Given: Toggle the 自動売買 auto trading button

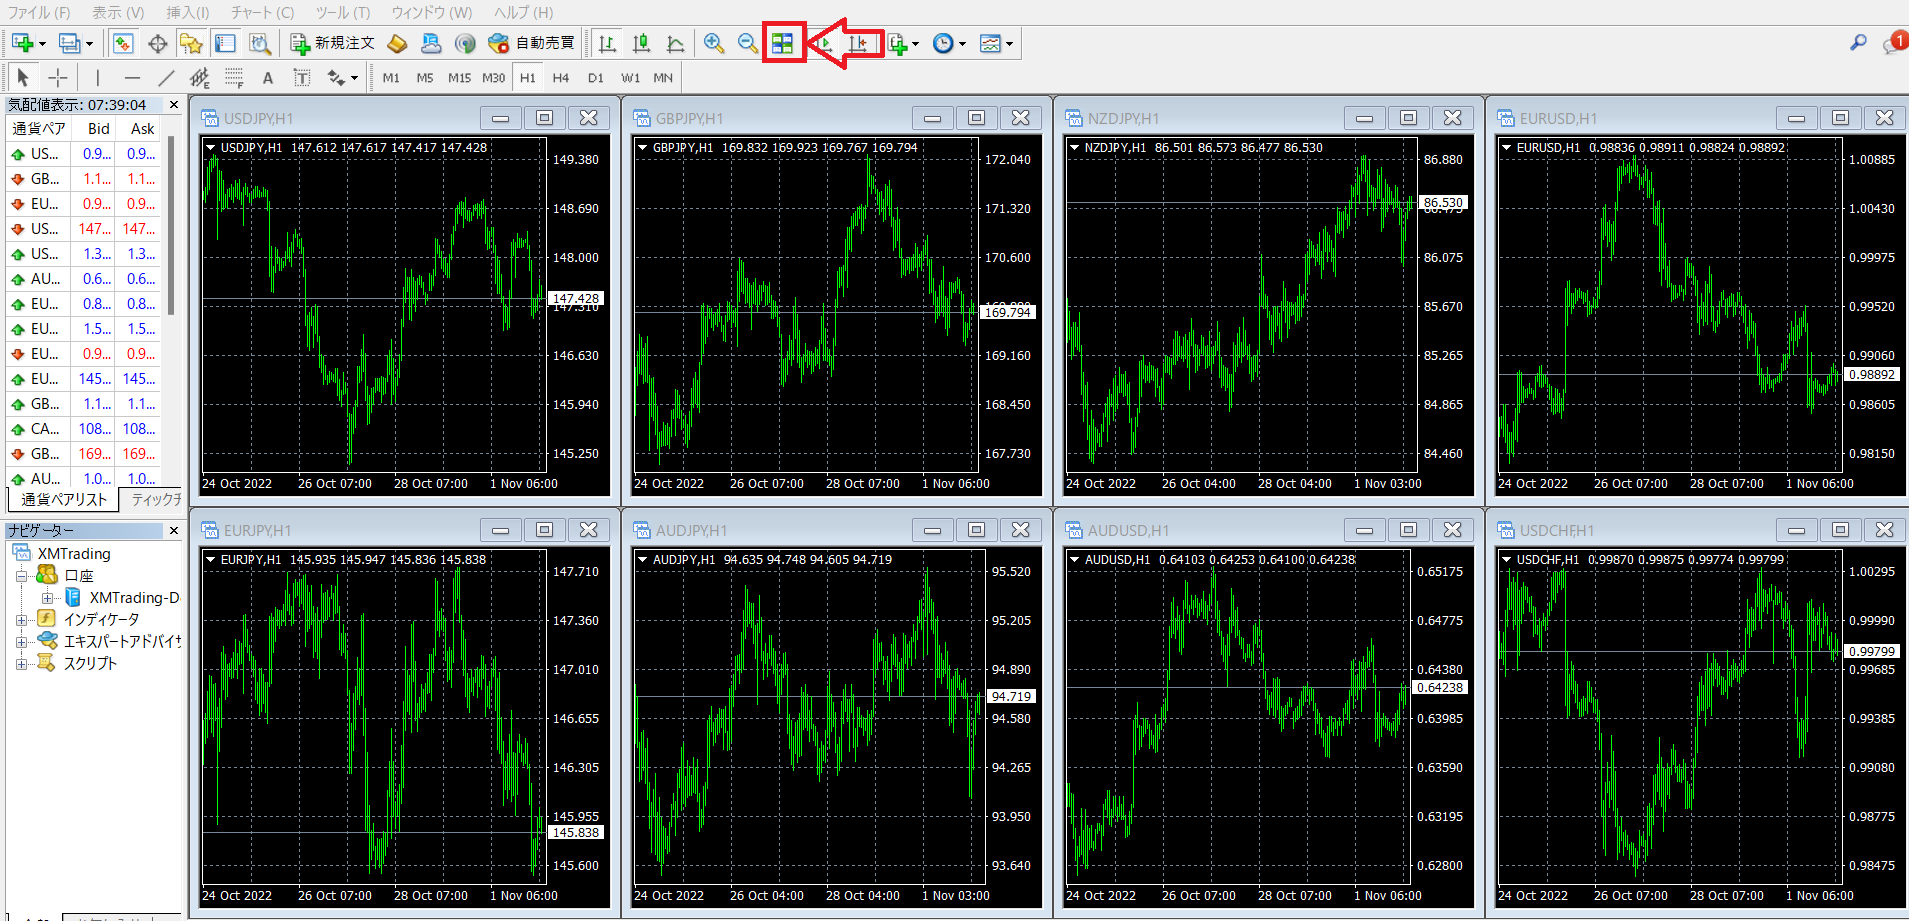Looking at the screenshot, I should click(531, 44).
